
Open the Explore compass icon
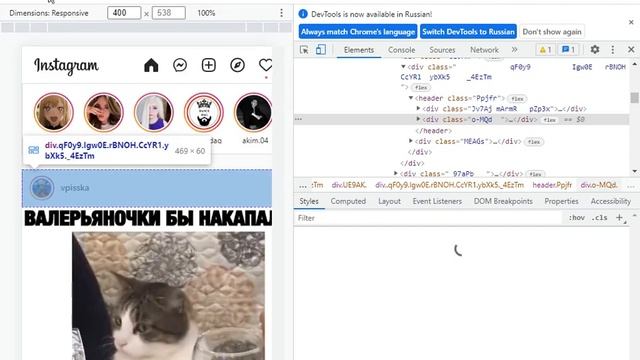tap(238, 65)
